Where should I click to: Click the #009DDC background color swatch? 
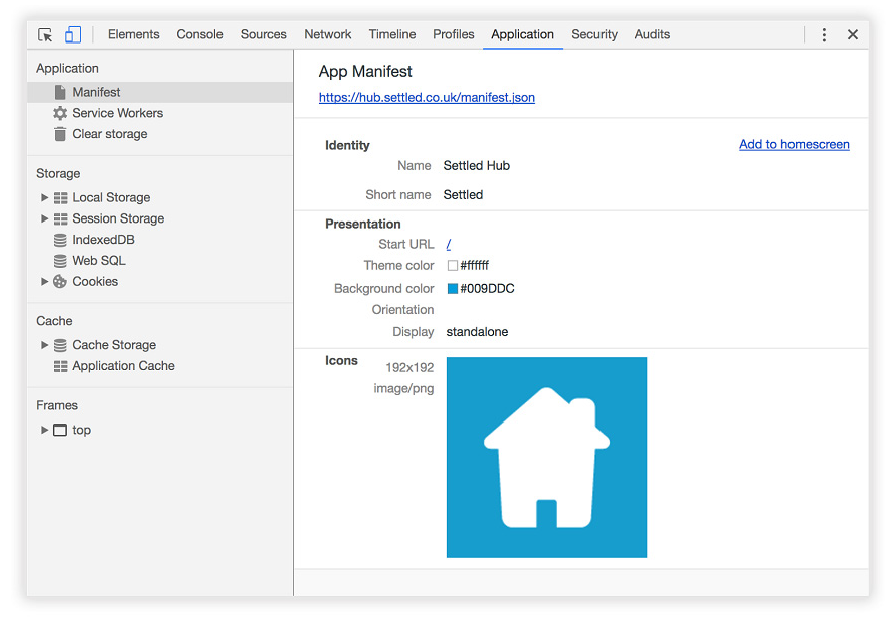[453, 289]
